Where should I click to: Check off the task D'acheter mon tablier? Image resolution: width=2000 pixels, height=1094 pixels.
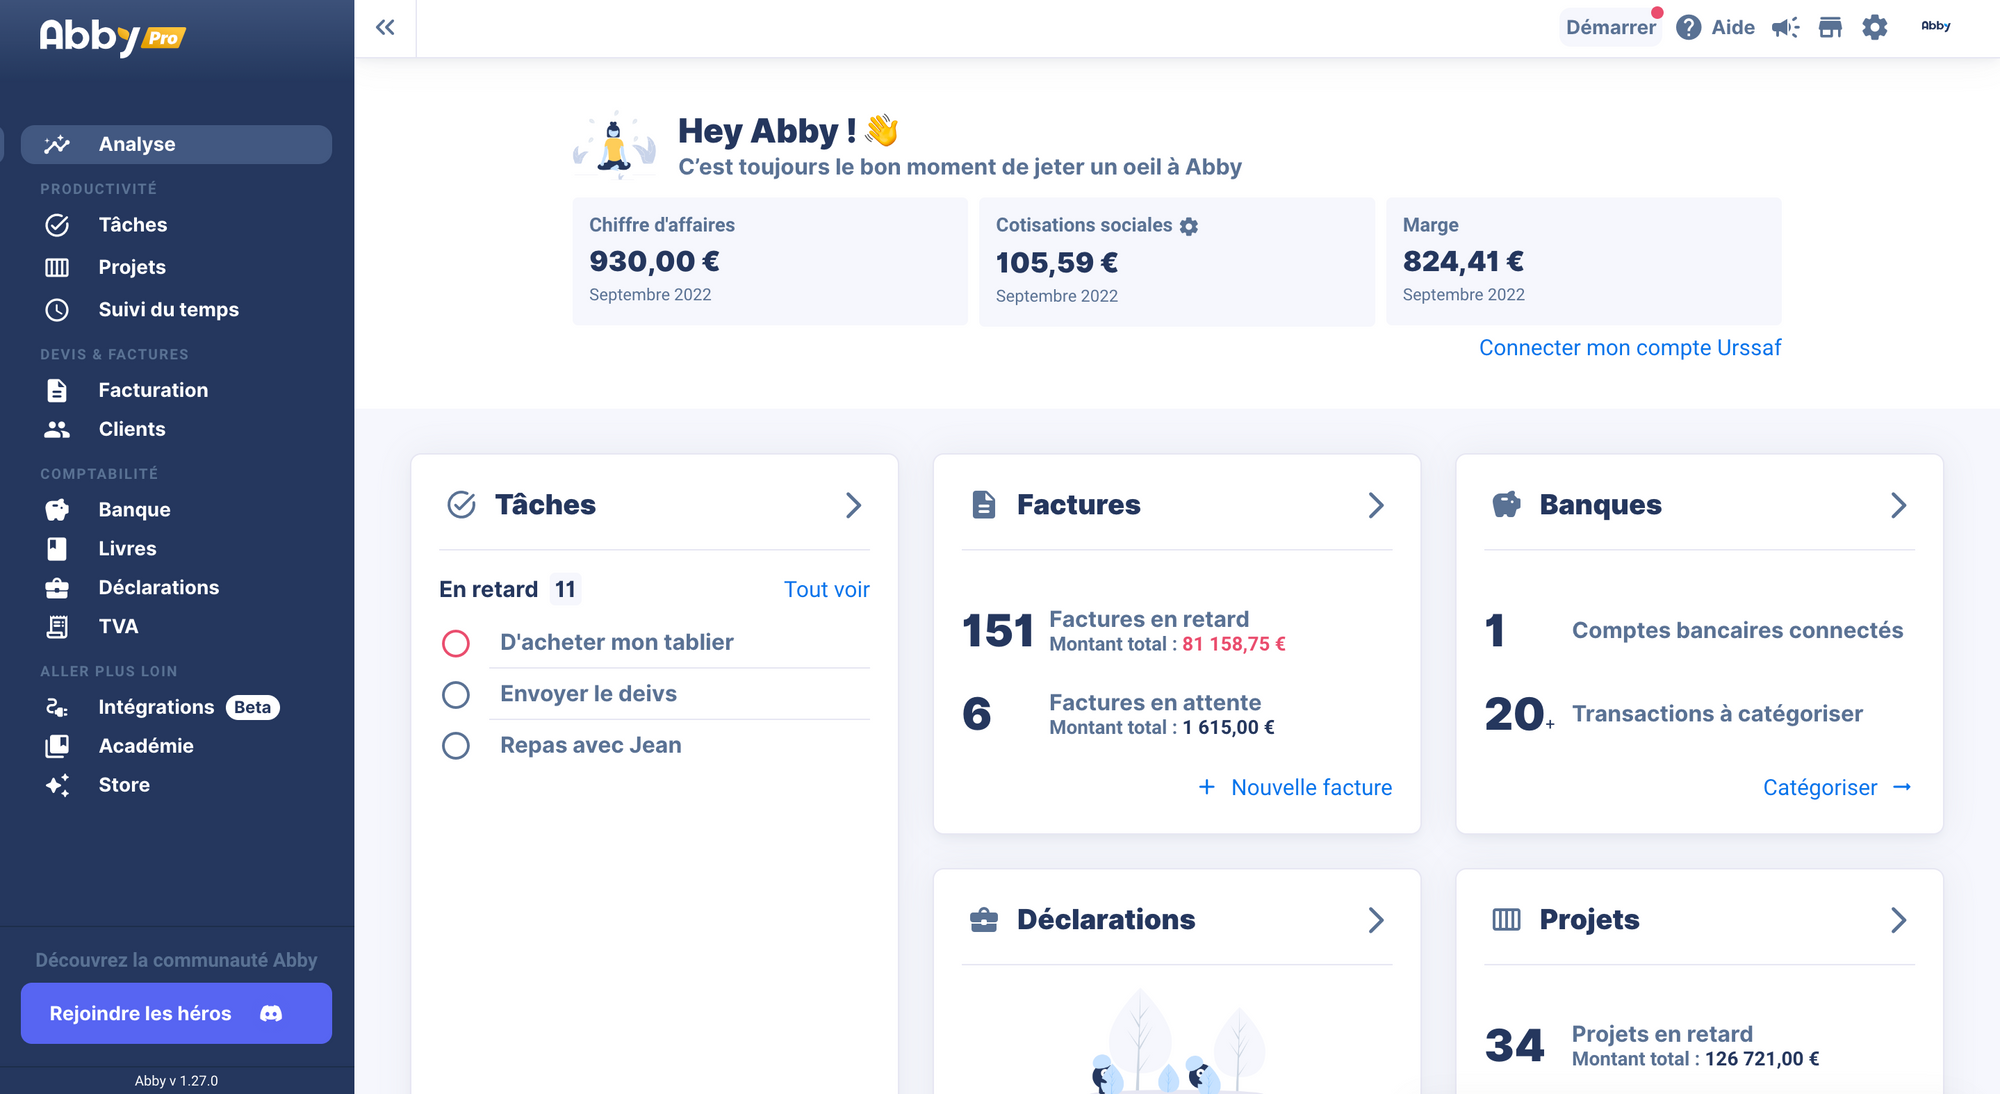[456, 643]
